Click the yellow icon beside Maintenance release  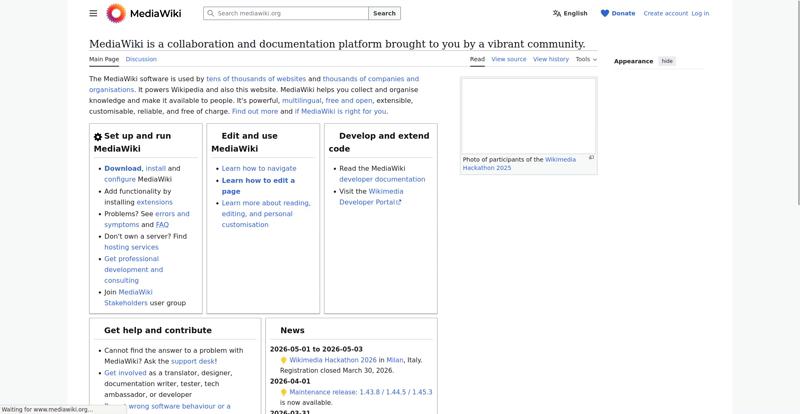pos(283,392)
